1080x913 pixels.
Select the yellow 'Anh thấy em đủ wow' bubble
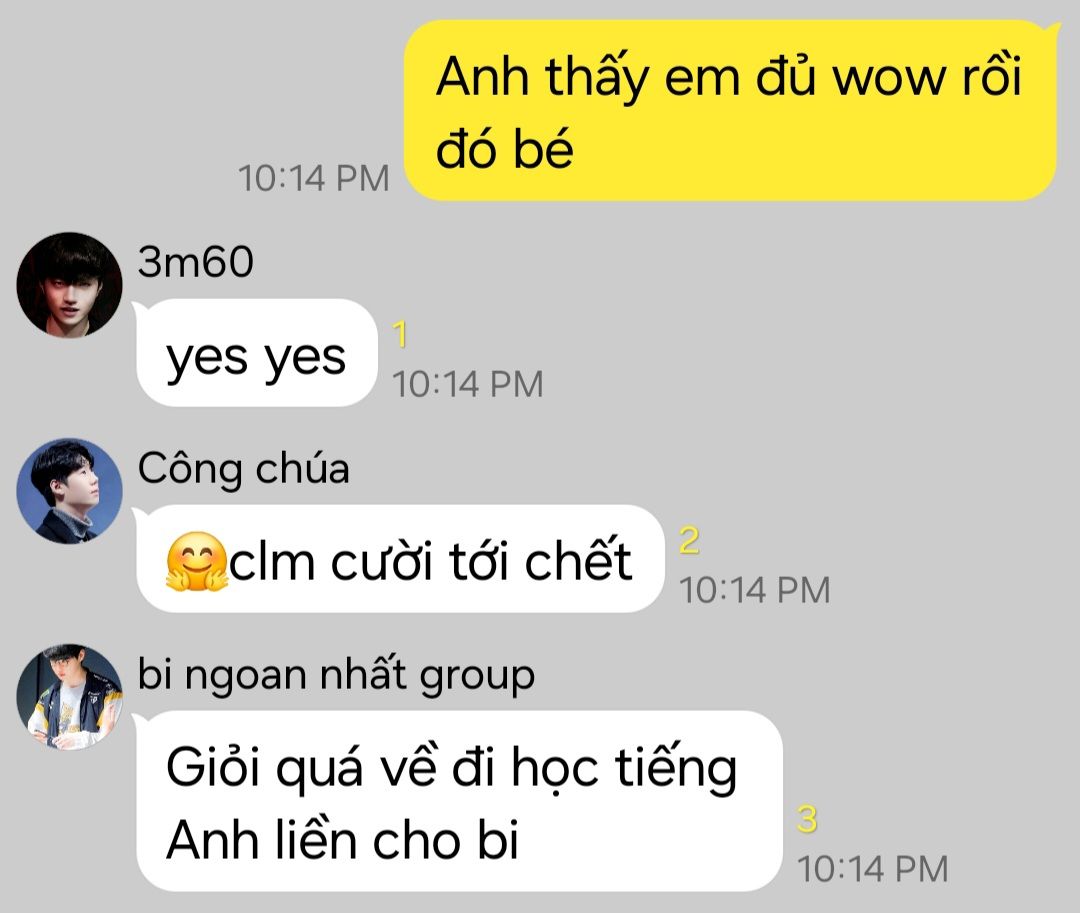(730, 110)
